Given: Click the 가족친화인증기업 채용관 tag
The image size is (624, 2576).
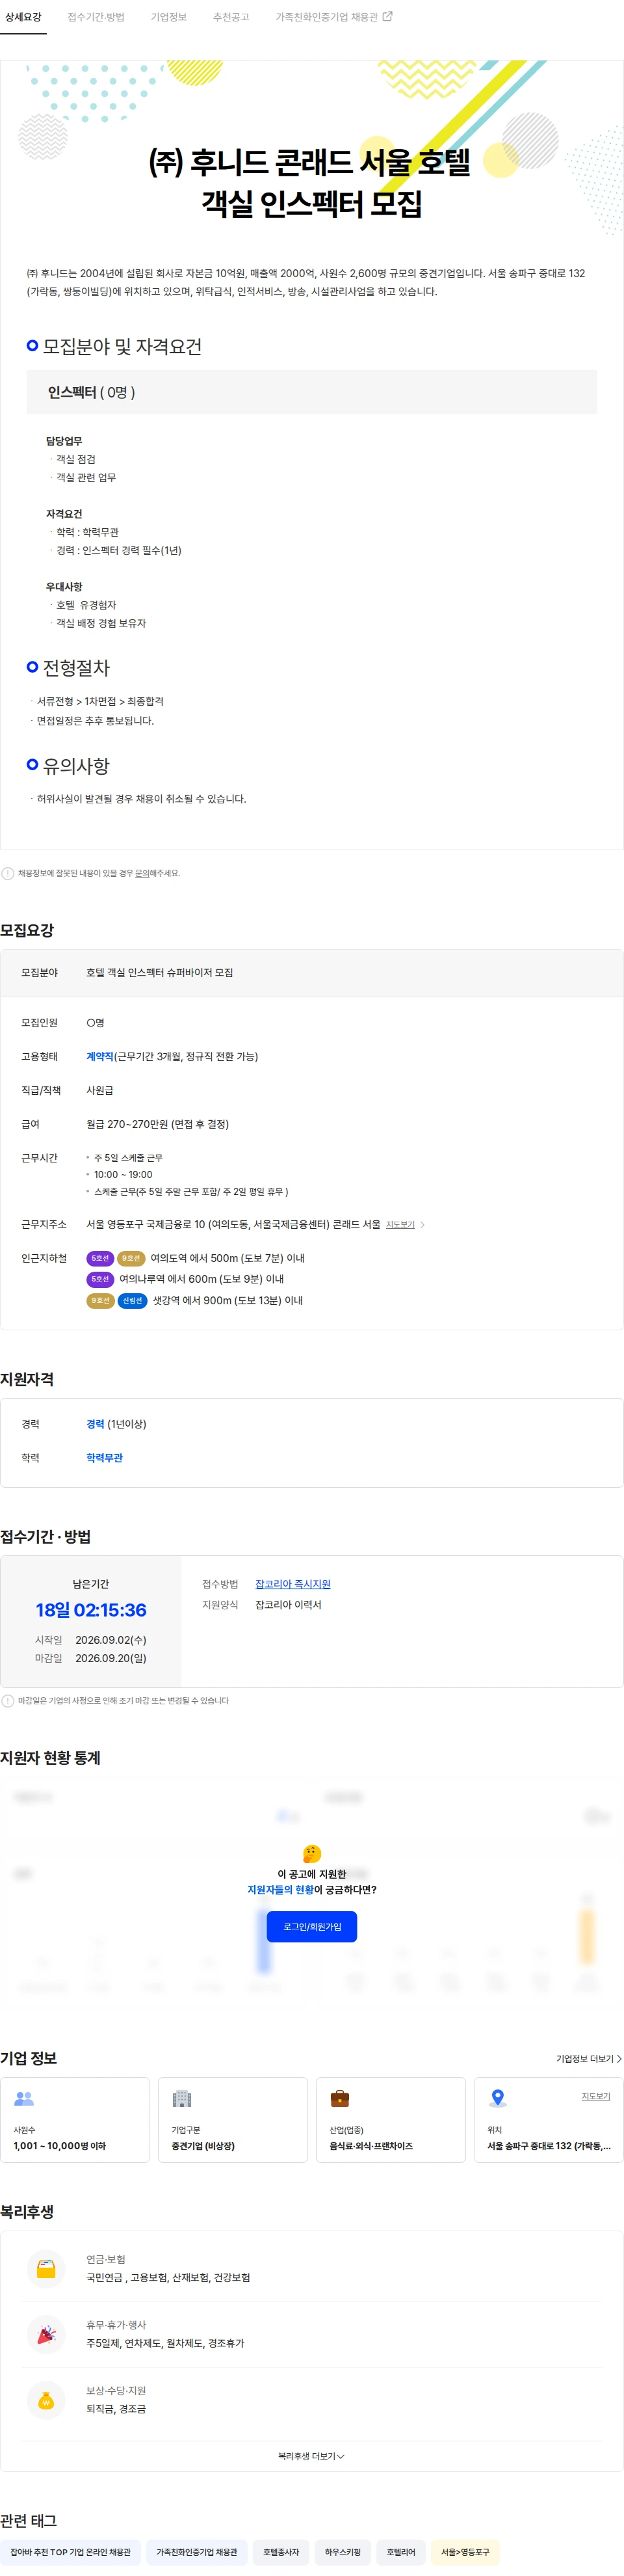Looking at the screenshot, I should (196, 2552).
